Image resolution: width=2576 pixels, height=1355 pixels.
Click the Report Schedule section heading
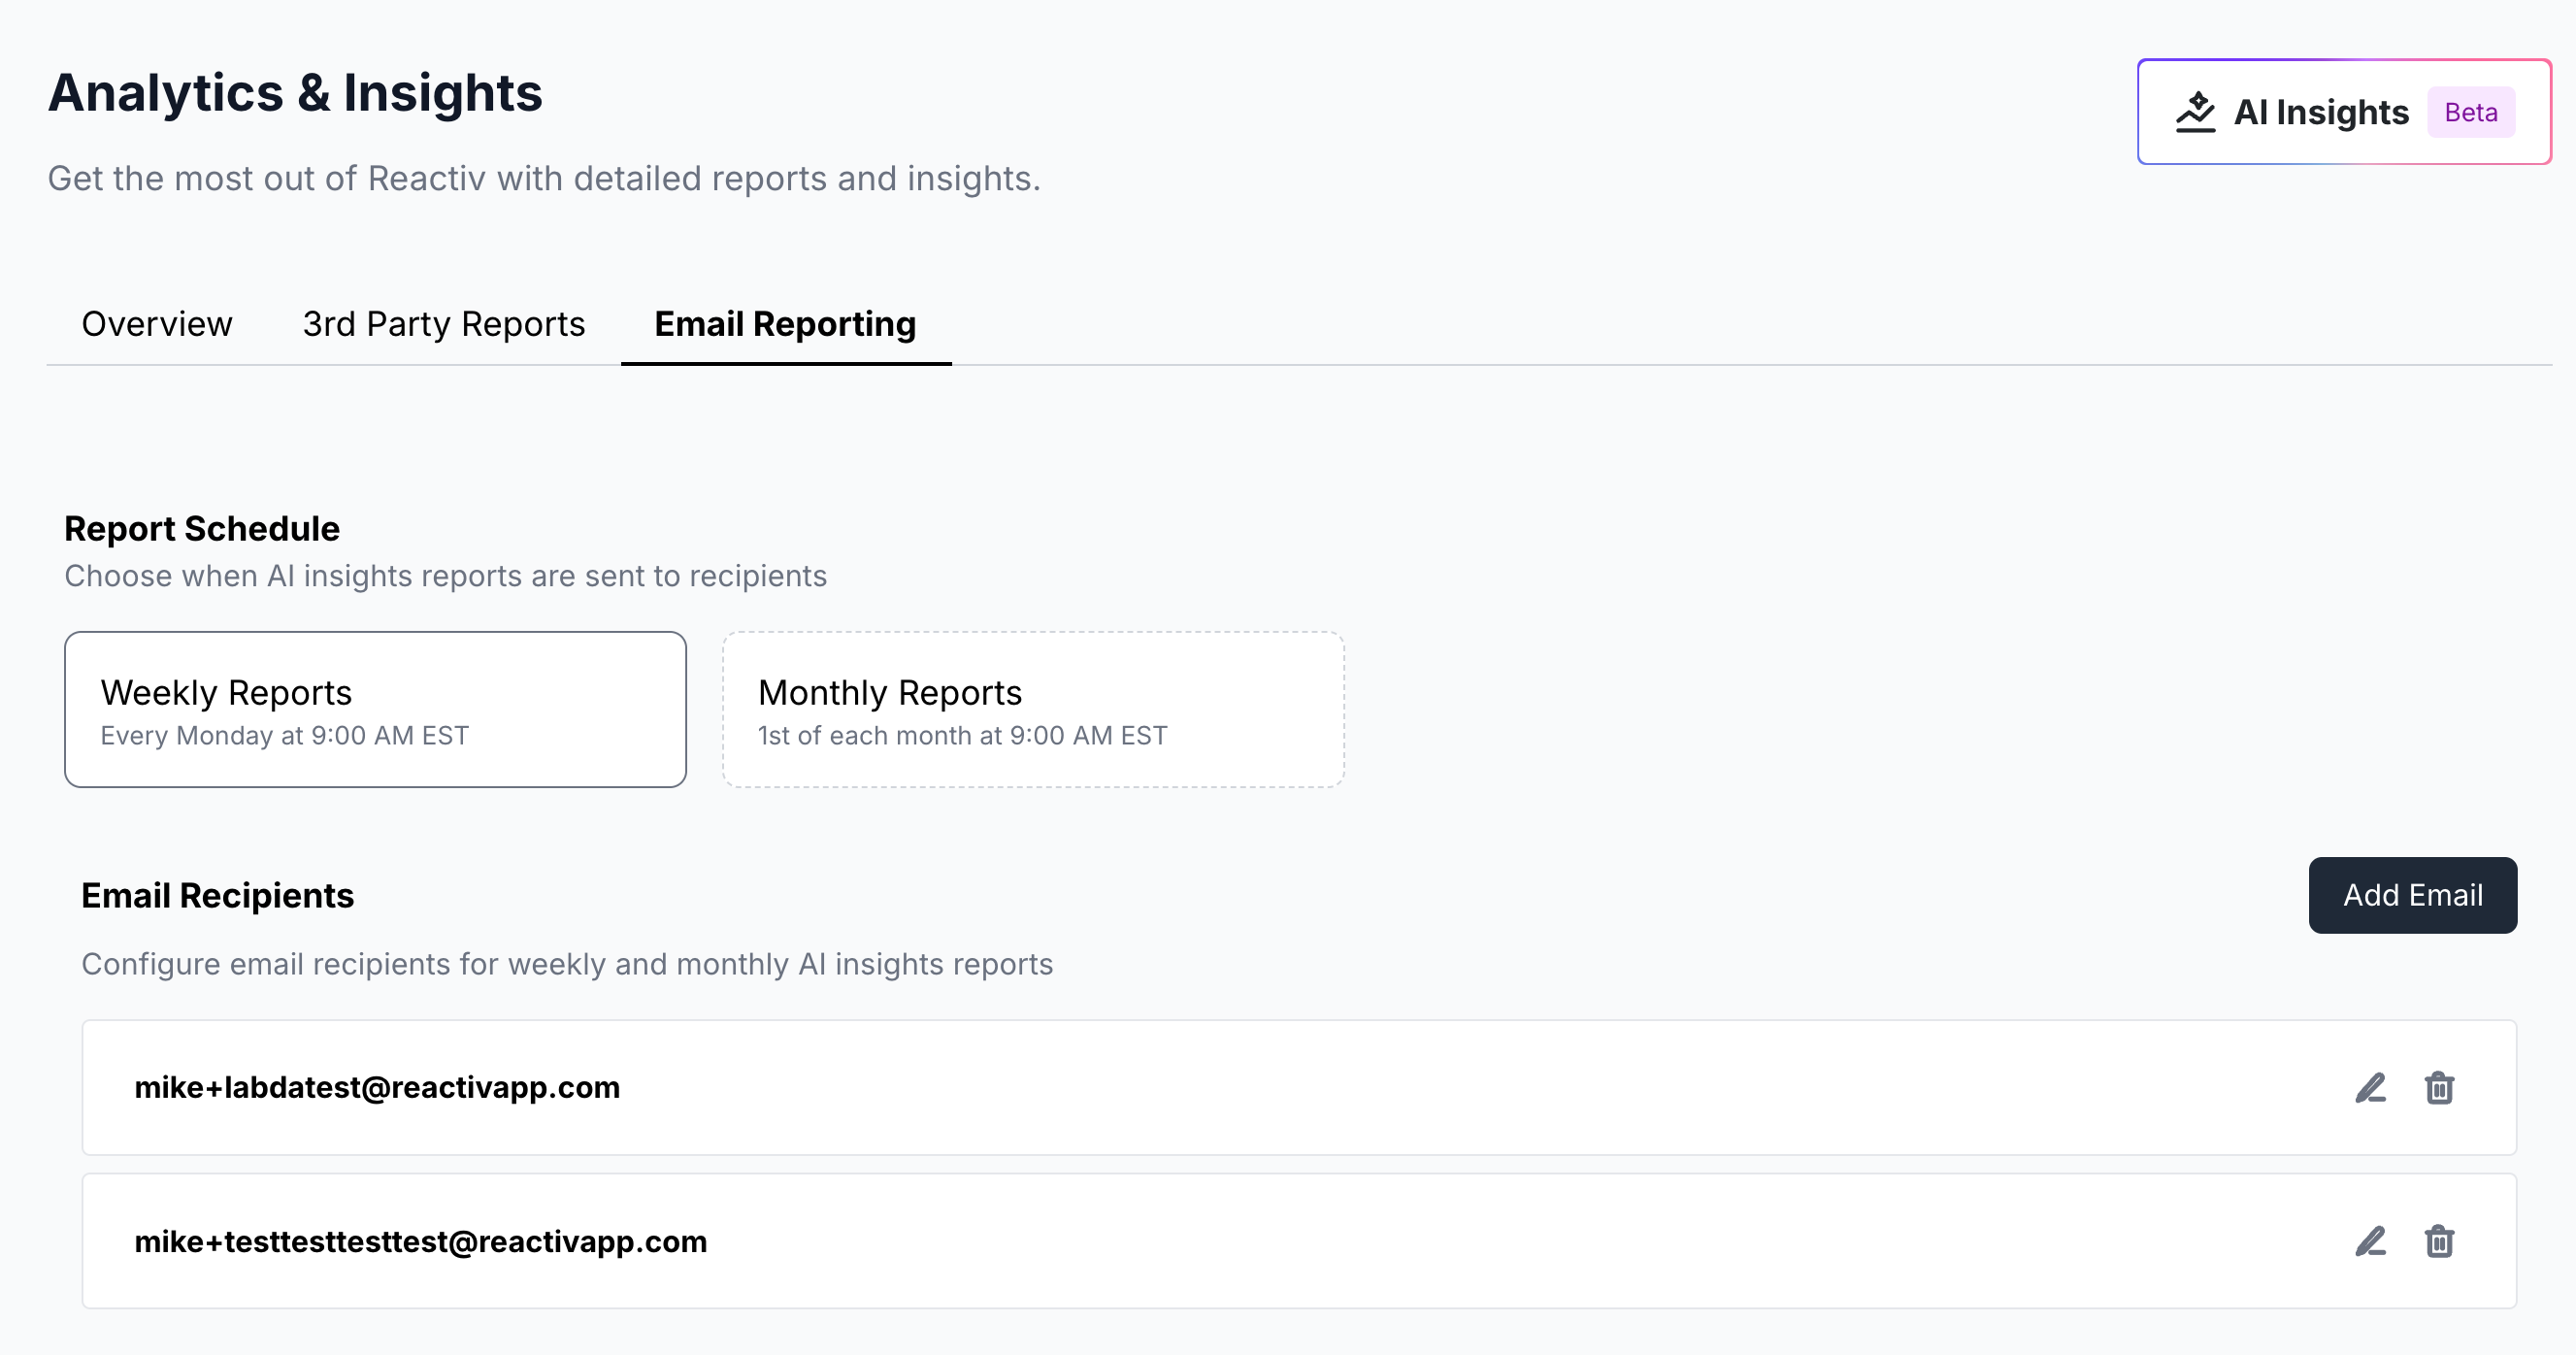(202, 528)
